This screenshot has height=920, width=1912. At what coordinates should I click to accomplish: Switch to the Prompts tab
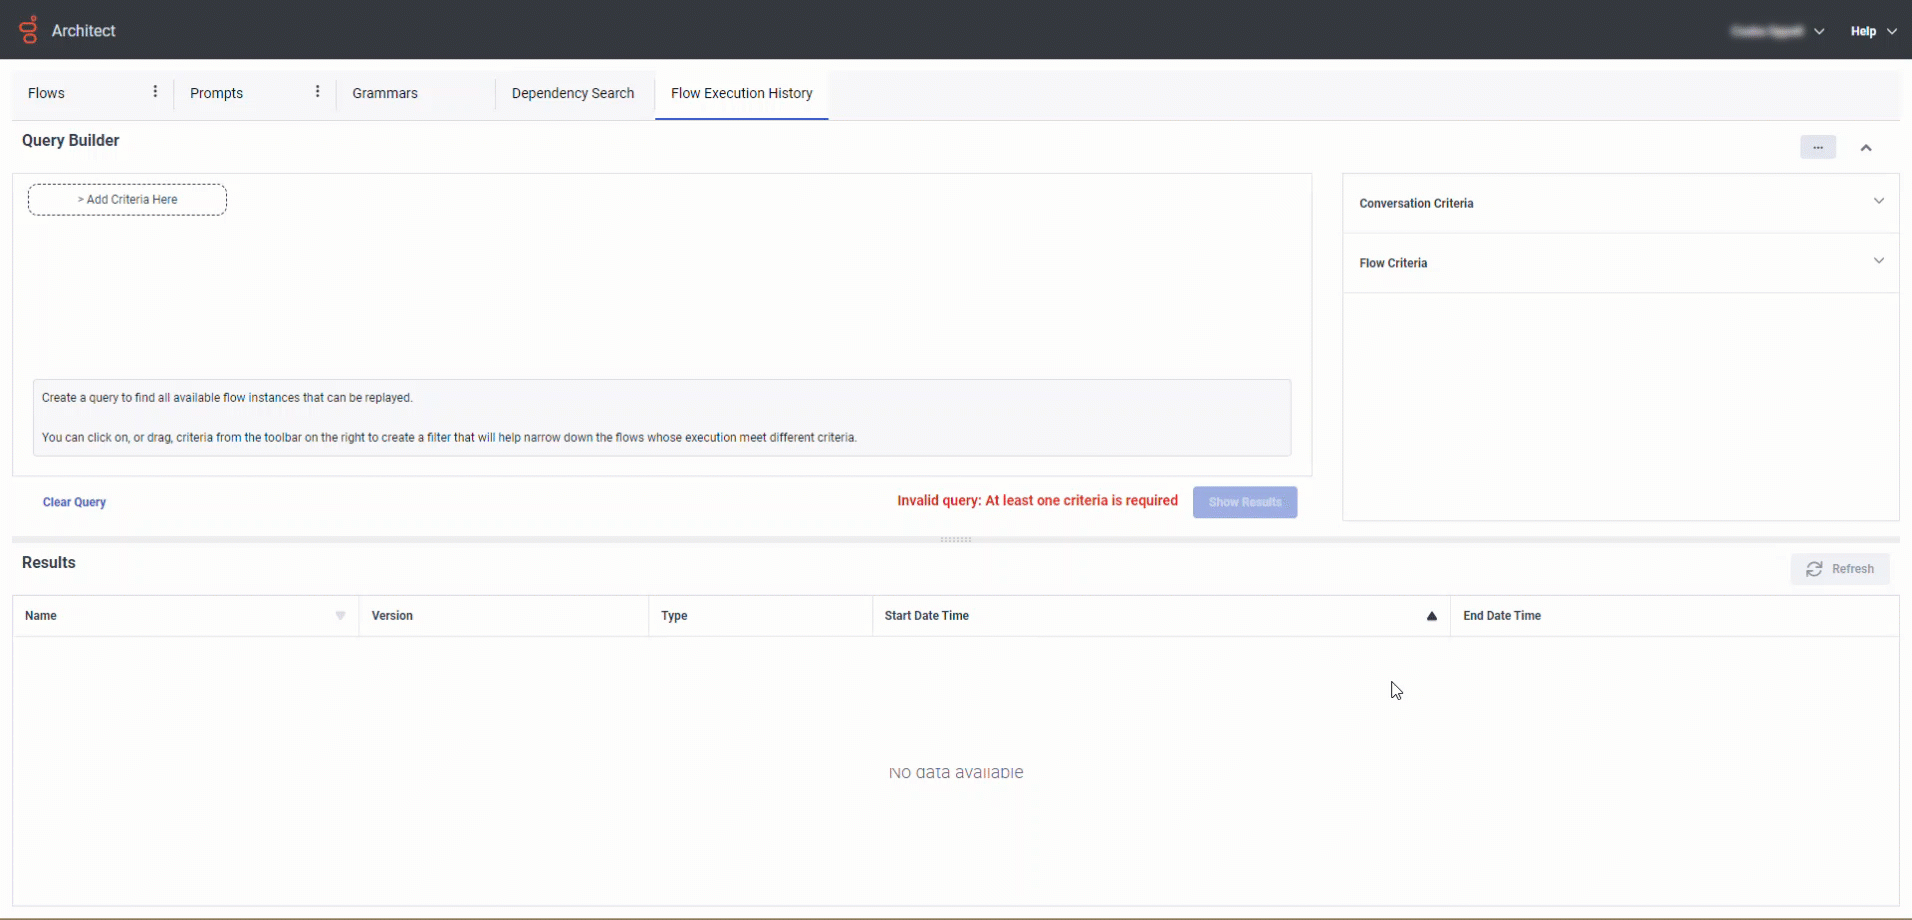coord(216,92)
